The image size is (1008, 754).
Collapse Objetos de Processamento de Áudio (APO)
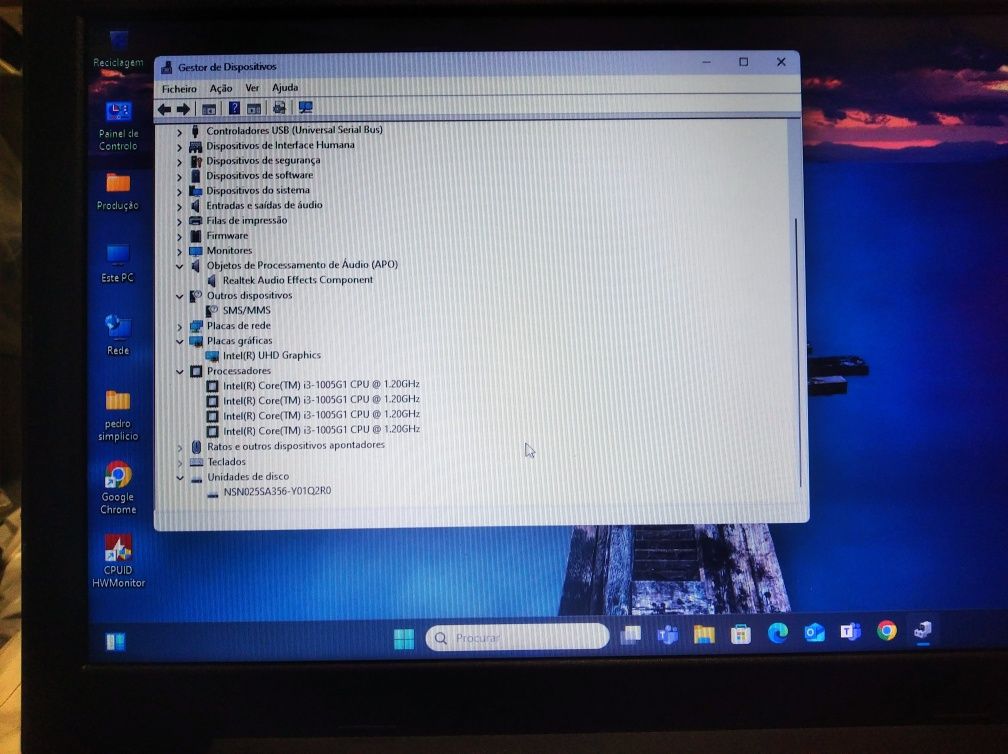[x=179, y=266]
